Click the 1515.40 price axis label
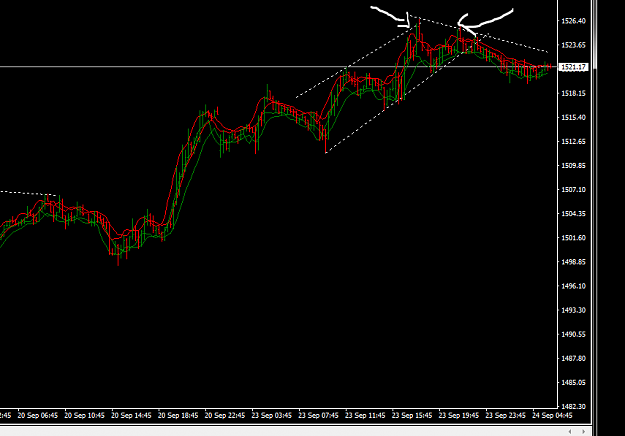625x436 pixels. [x=574, y=117]
